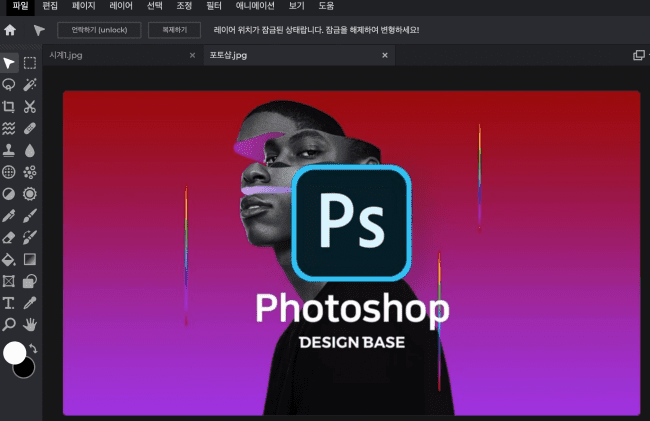Open the 페이지 menu
This screenshot has width=650, height=421.
[83, 6]
